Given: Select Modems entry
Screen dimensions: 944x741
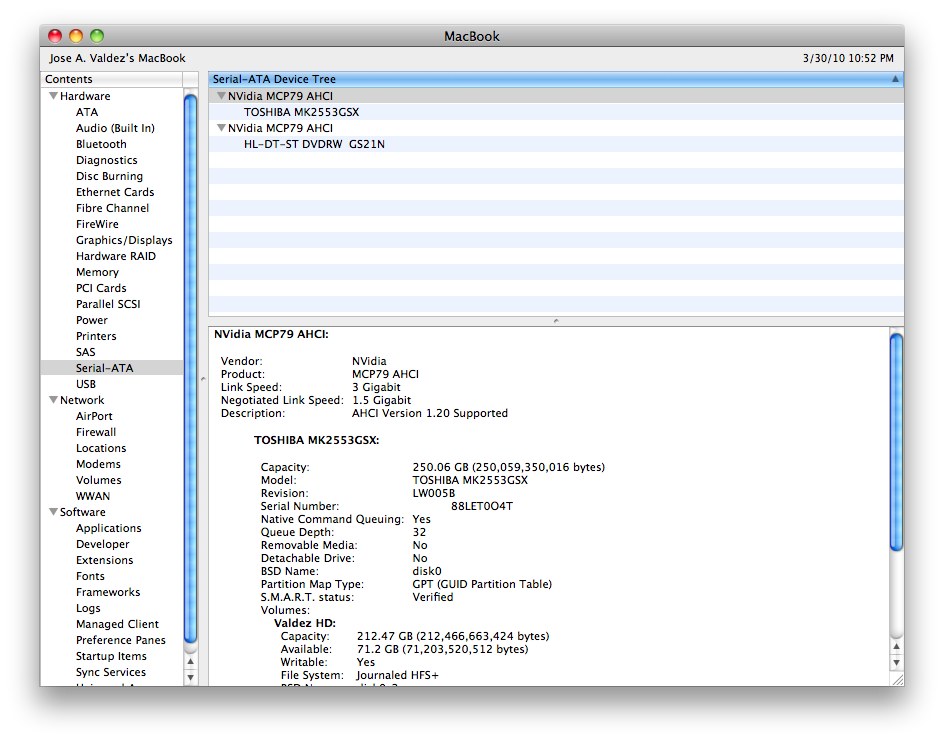Looking at the screenshot, I should pos(98,464).
